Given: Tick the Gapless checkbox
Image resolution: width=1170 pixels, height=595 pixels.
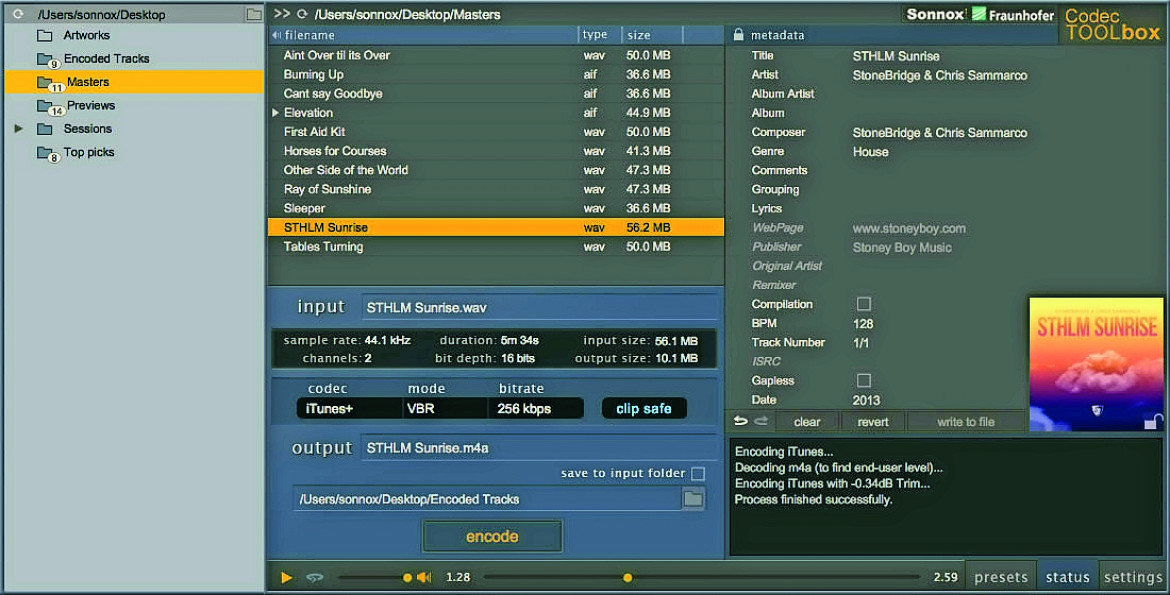Looking at the screenshot, I should tap(863, 381).
